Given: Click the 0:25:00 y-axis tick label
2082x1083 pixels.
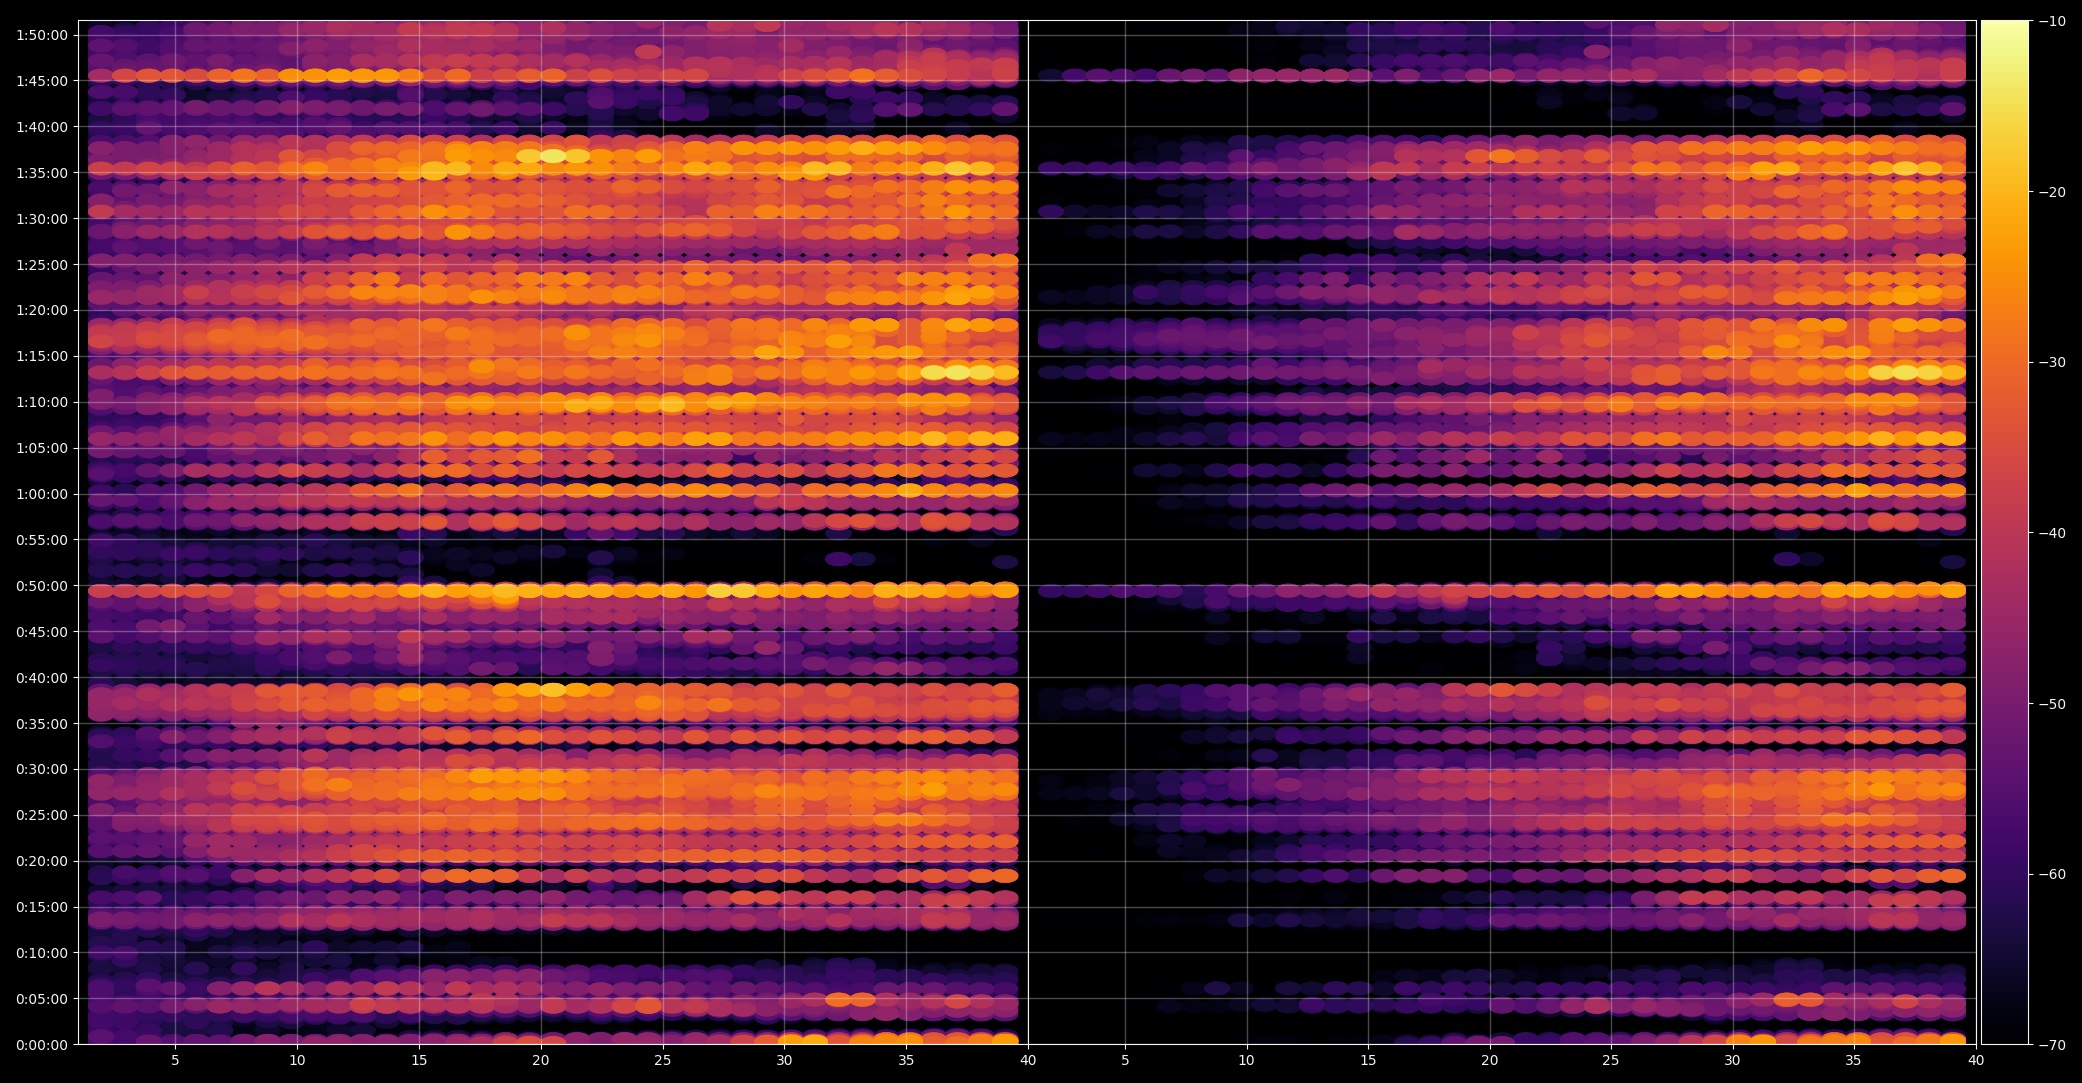Looking at the screenshot, I should click(42, 815).
